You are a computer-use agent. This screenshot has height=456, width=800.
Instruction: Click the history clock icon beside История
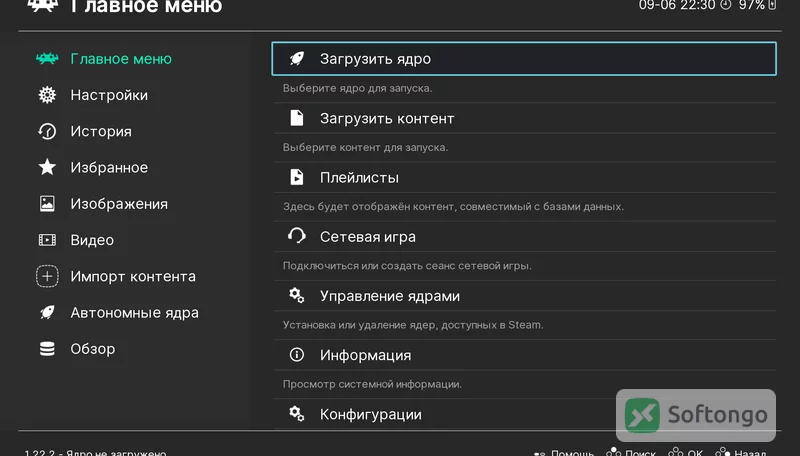[47, 131]
